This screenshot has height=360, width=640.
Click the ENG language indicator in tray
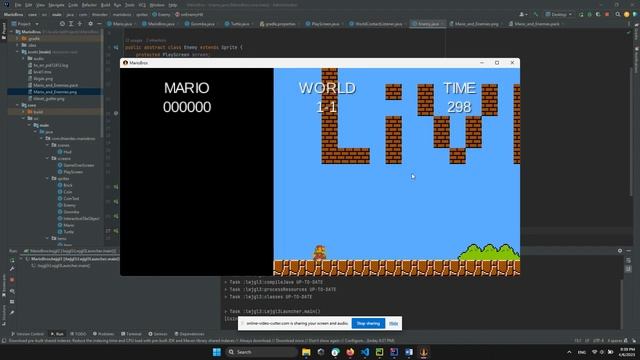[582, 352]
